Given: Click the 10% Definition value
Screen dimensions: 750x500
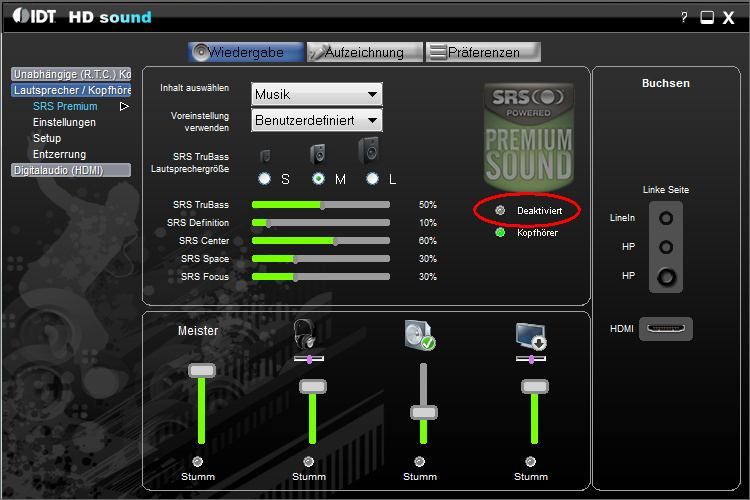Looking at the screenshot, I should (428, 222).
